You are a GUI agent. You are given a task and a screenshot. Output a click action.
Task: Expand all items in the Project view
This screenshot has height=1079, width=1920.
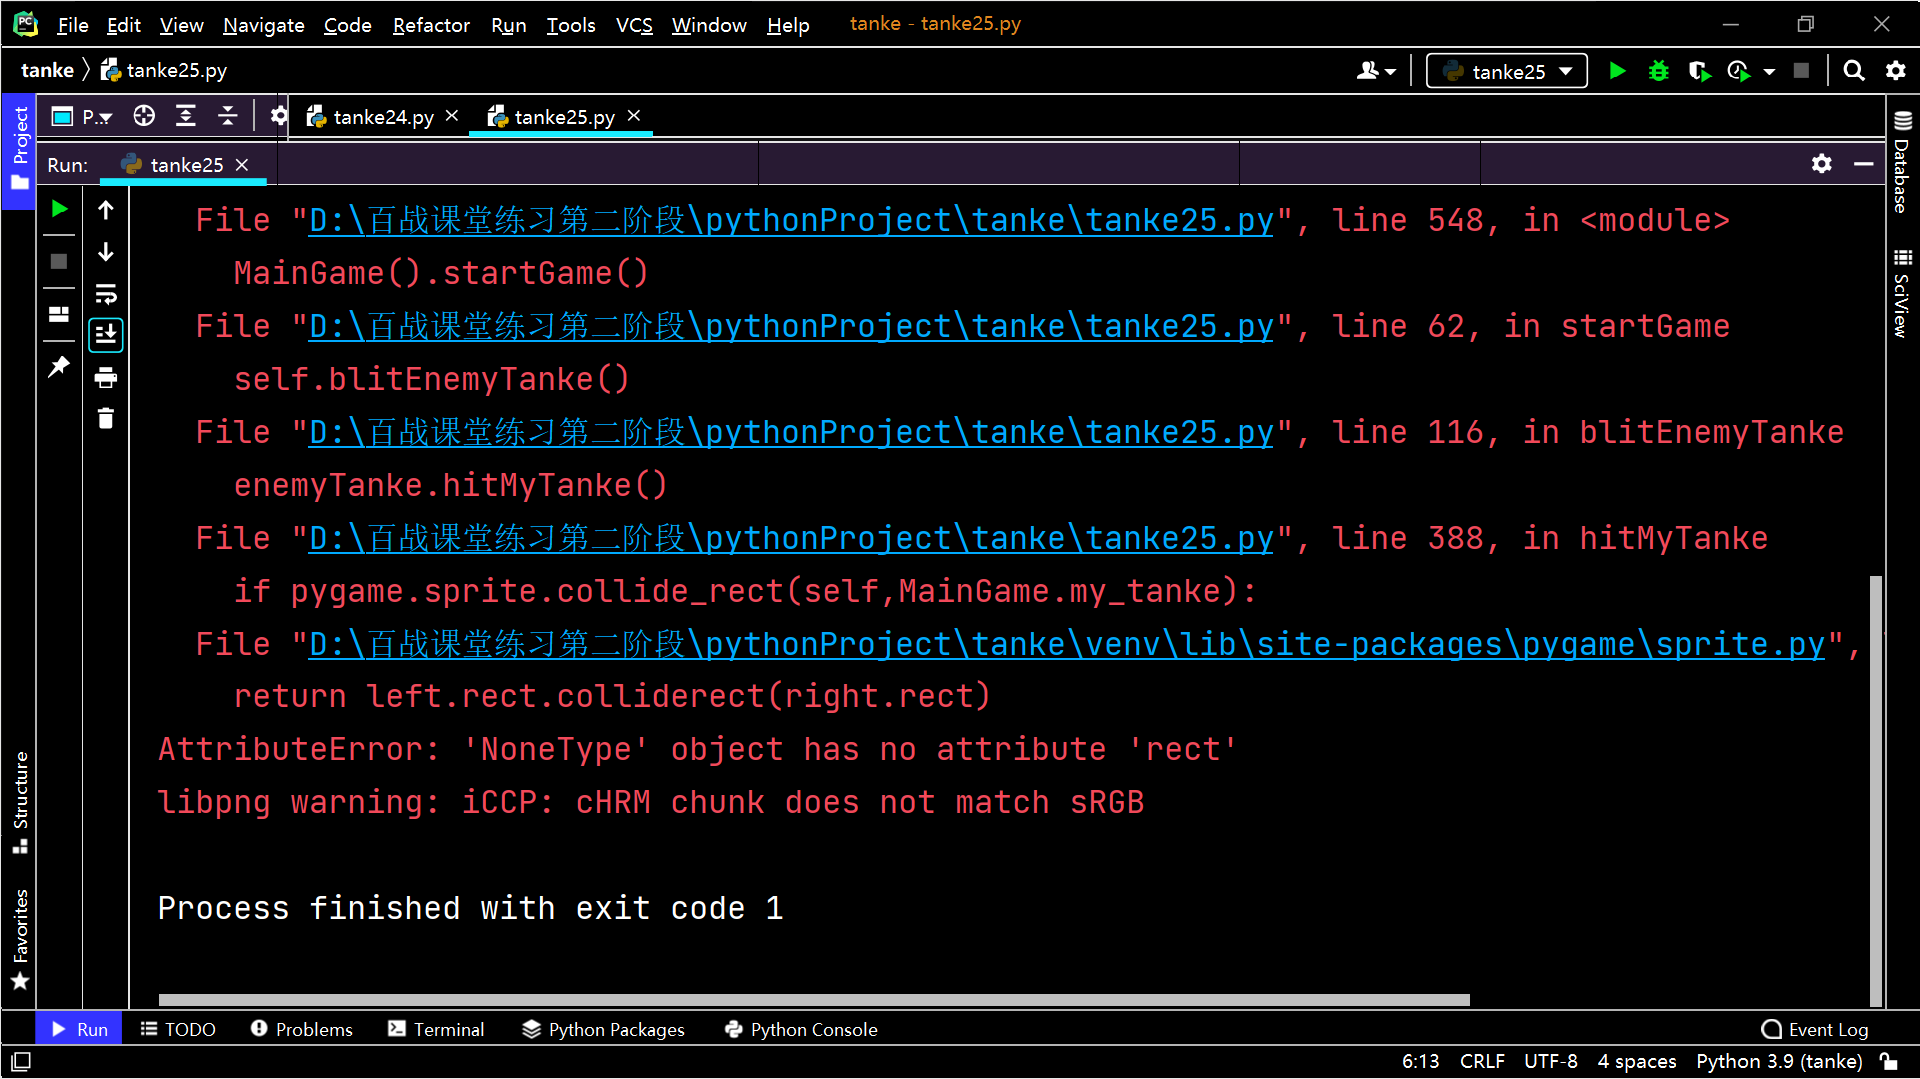186,116
